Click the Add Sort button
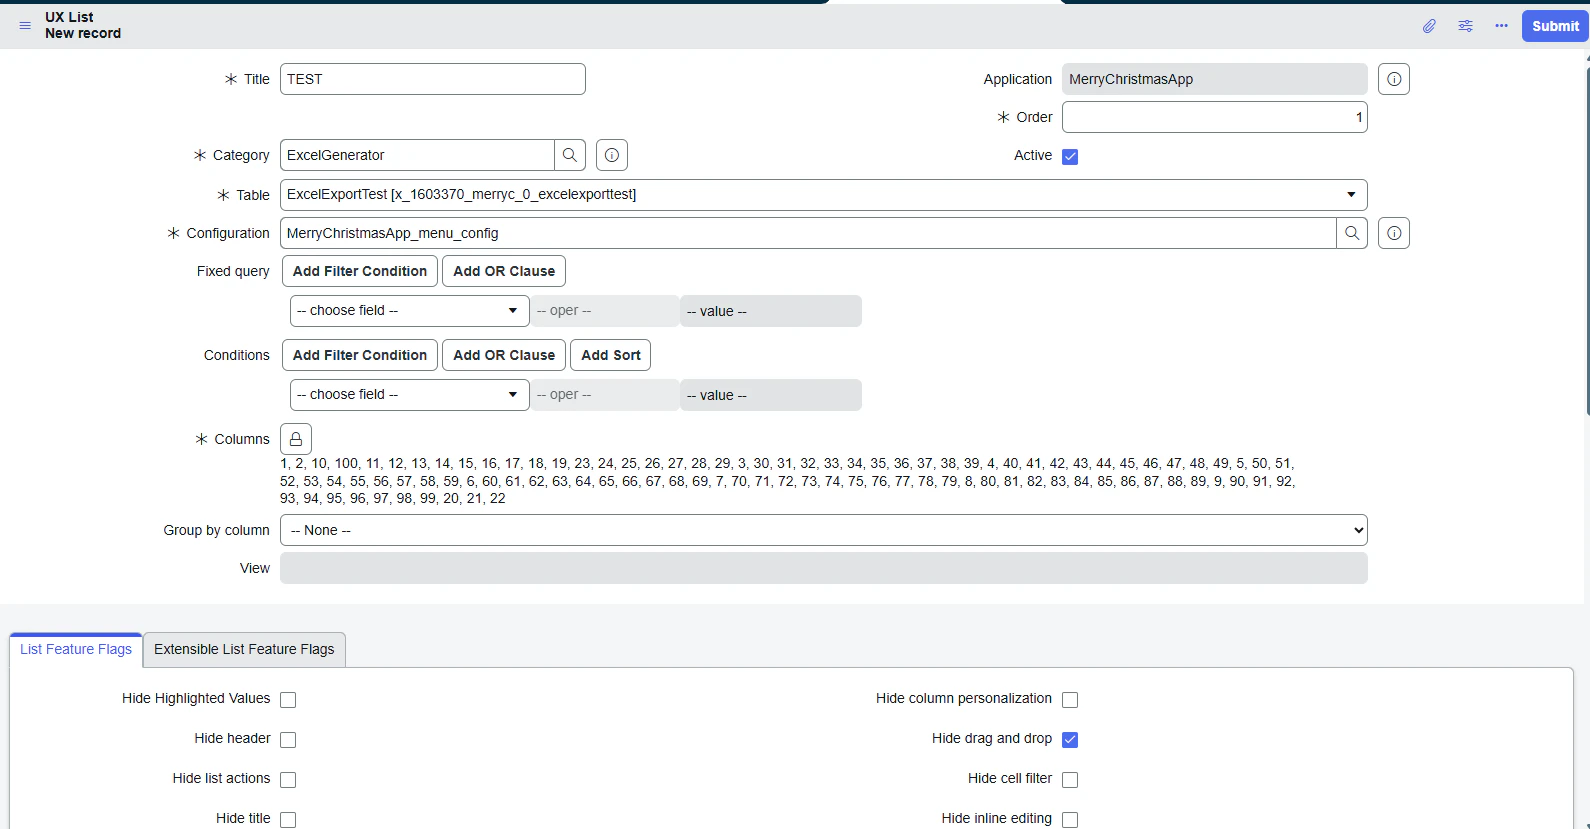 click(611, 355)
